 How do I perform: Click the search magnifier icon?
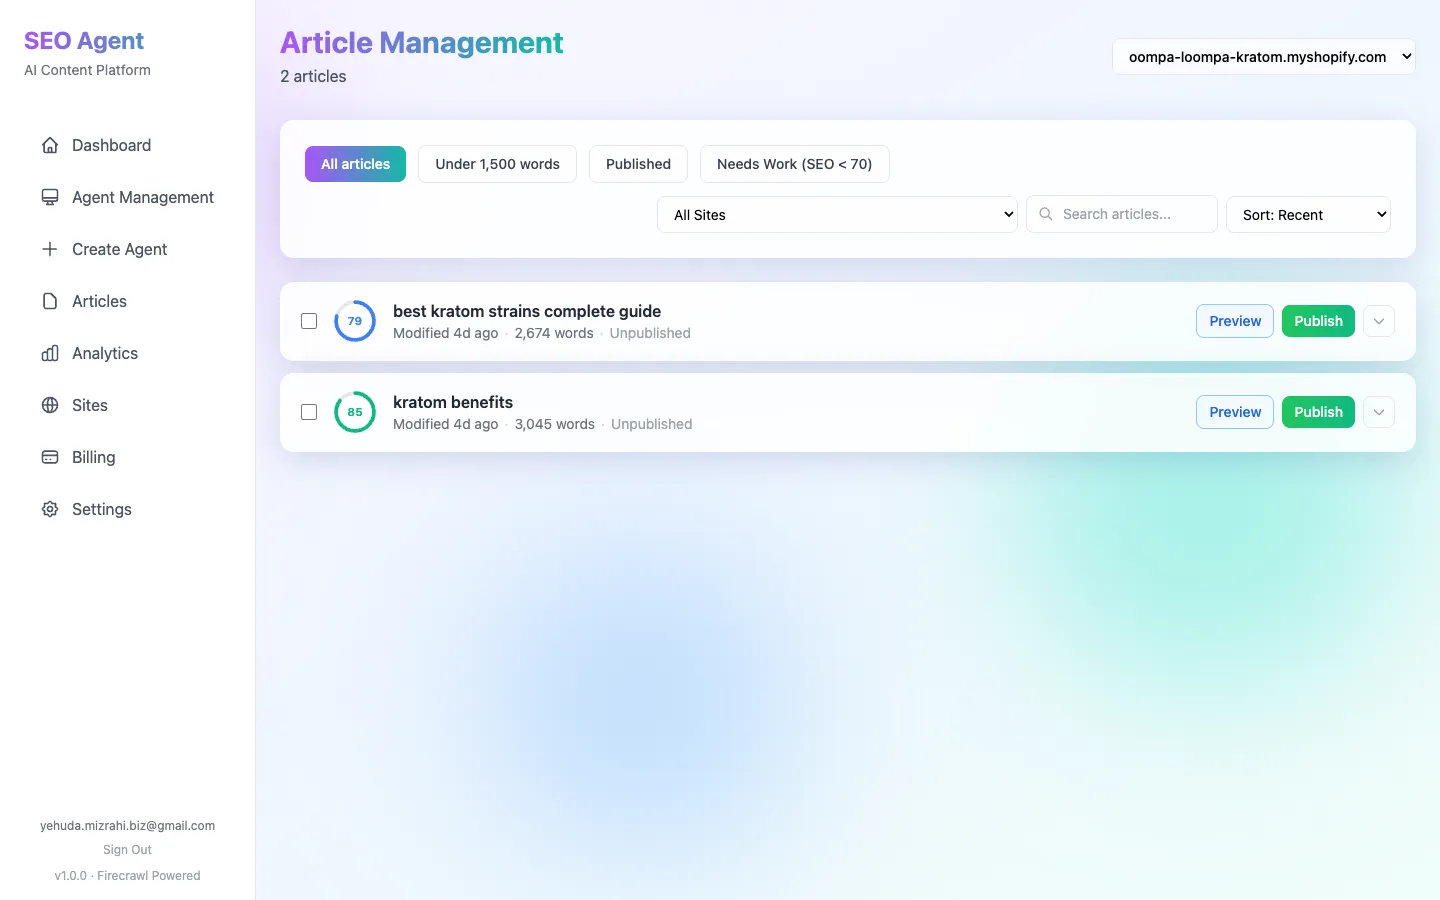tap(1045, 214)
